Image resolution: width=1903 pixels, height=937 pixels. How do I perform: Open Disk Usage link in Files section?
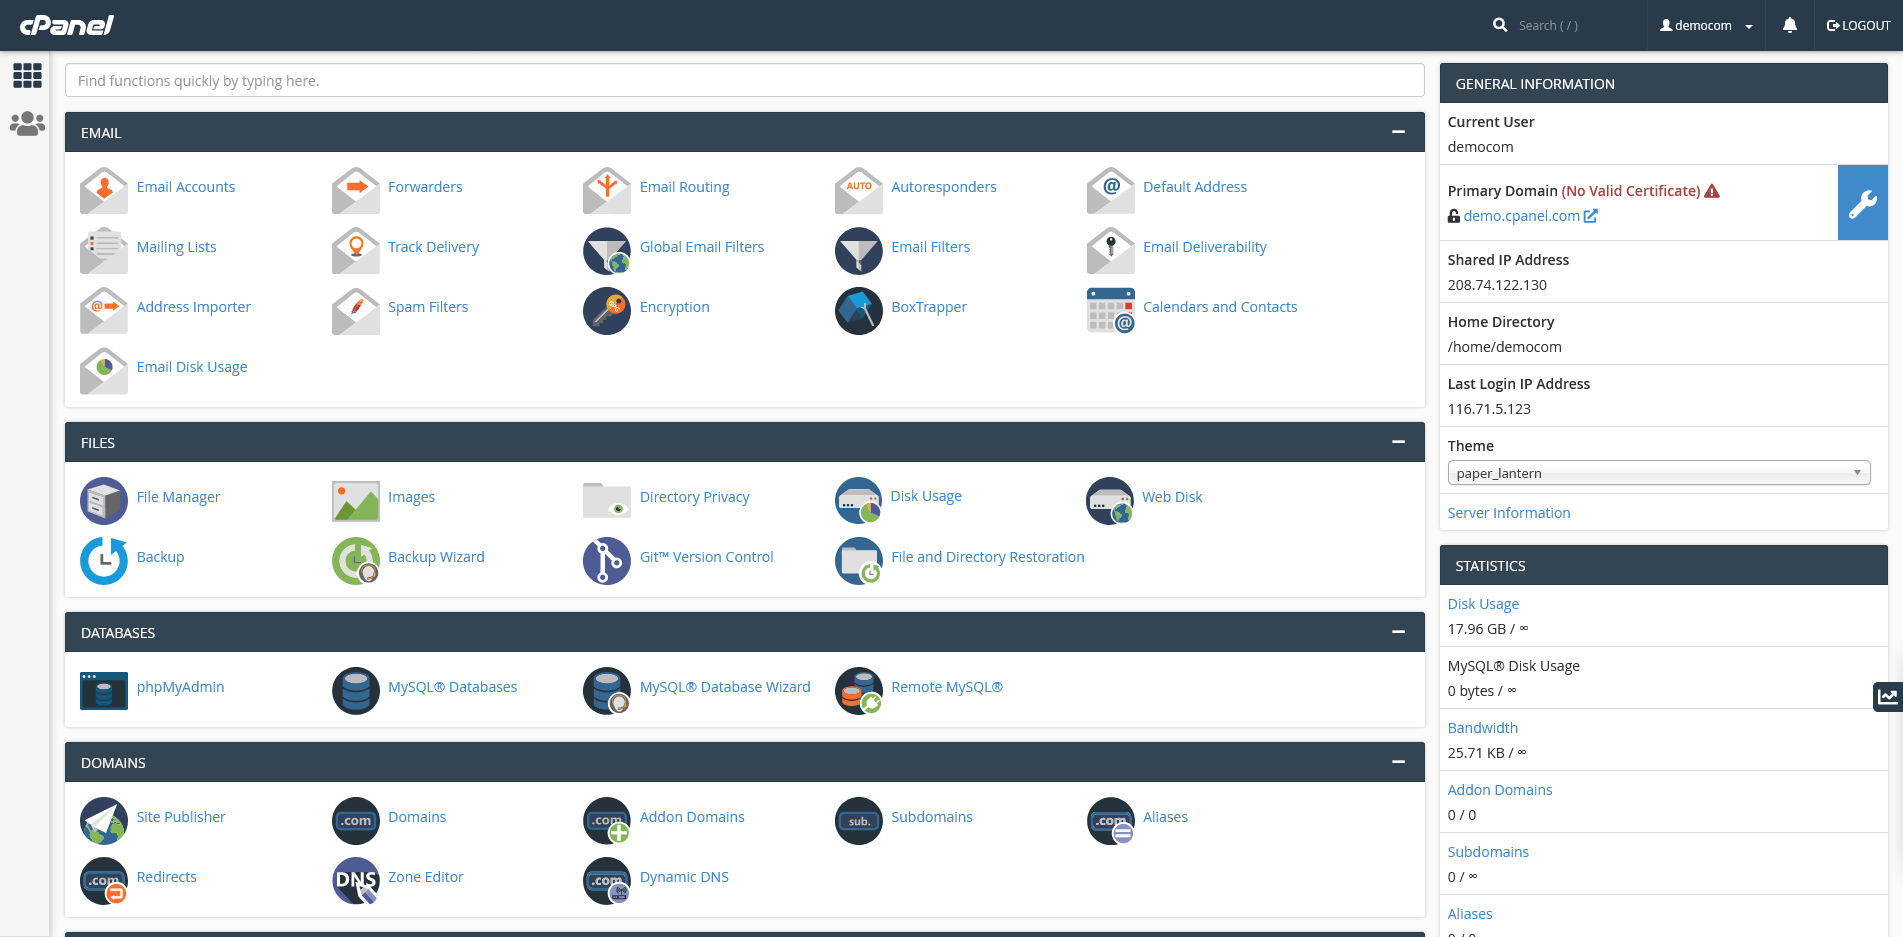(926, 496)
